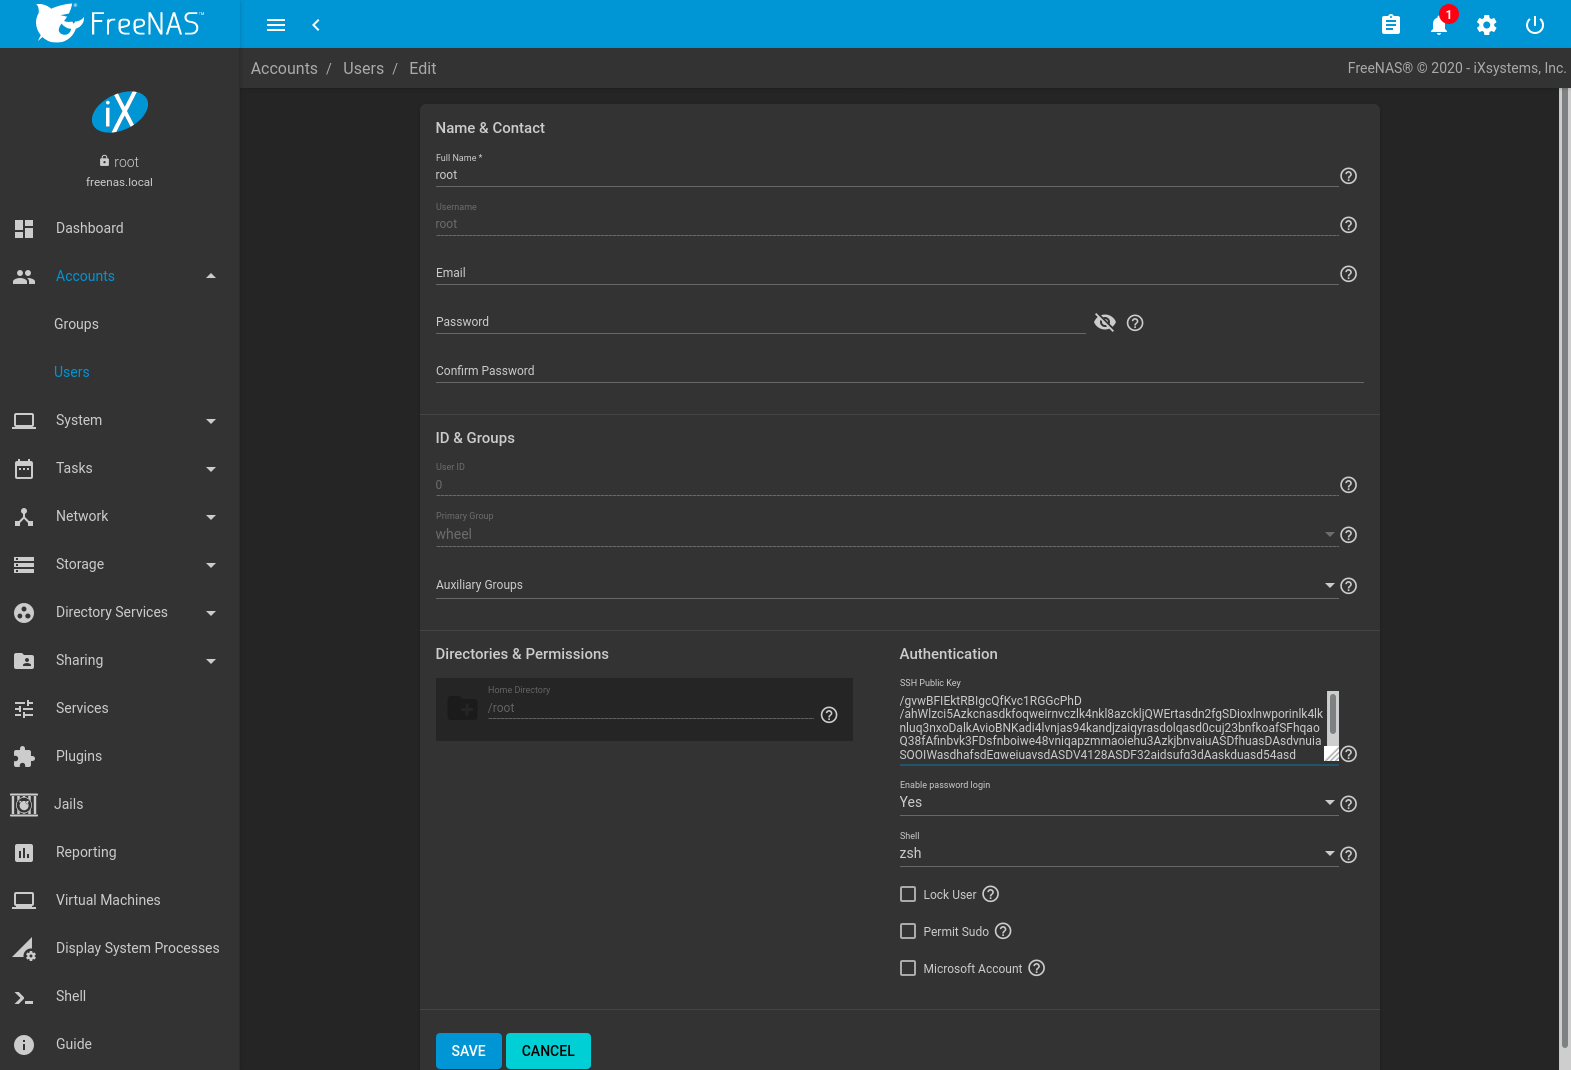Click the SSH Public Key scrollbar
The height and width of the screenshot is (1070, 1571).
(x=1332, y=714)
